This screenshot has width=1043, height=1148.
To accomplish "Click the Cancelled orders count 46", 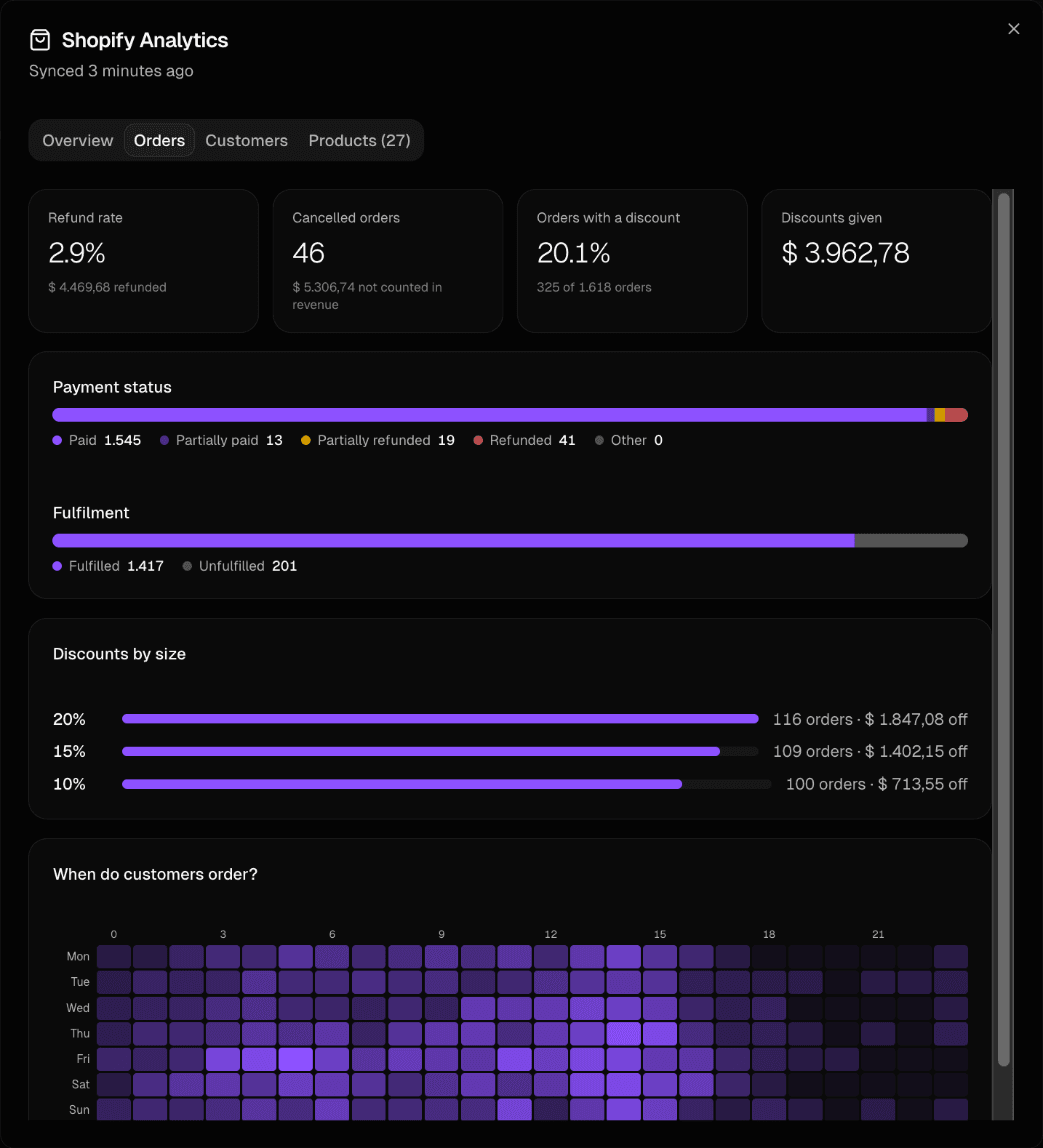I will [308, 253].
